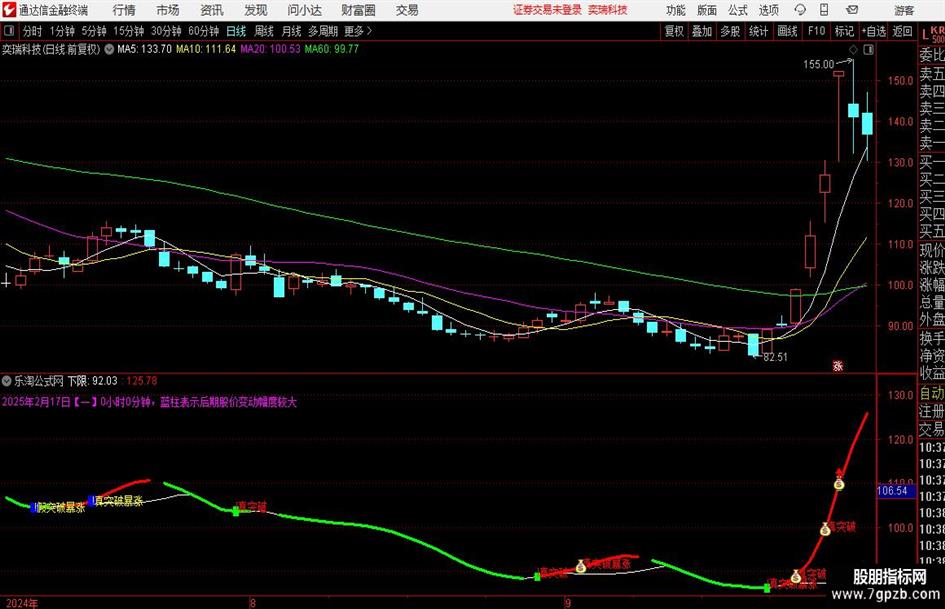The height and width of the screenshot is (609, 945).
Task: Click the 乐淘公式网 indicator name
Action: pyautogui.click(x=39, y=381)
